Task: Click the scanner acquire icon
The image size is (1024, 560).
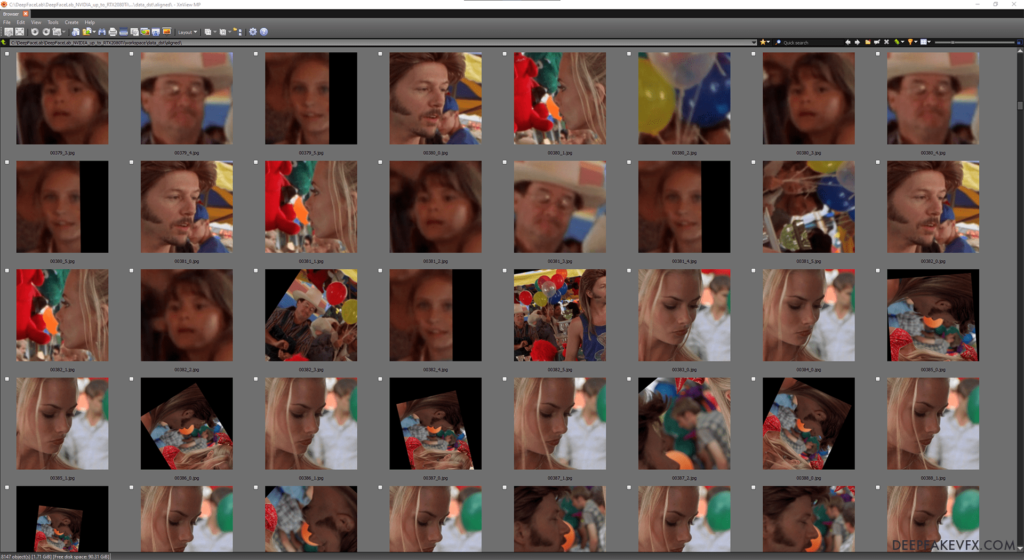Action: [x=123, y=32]
